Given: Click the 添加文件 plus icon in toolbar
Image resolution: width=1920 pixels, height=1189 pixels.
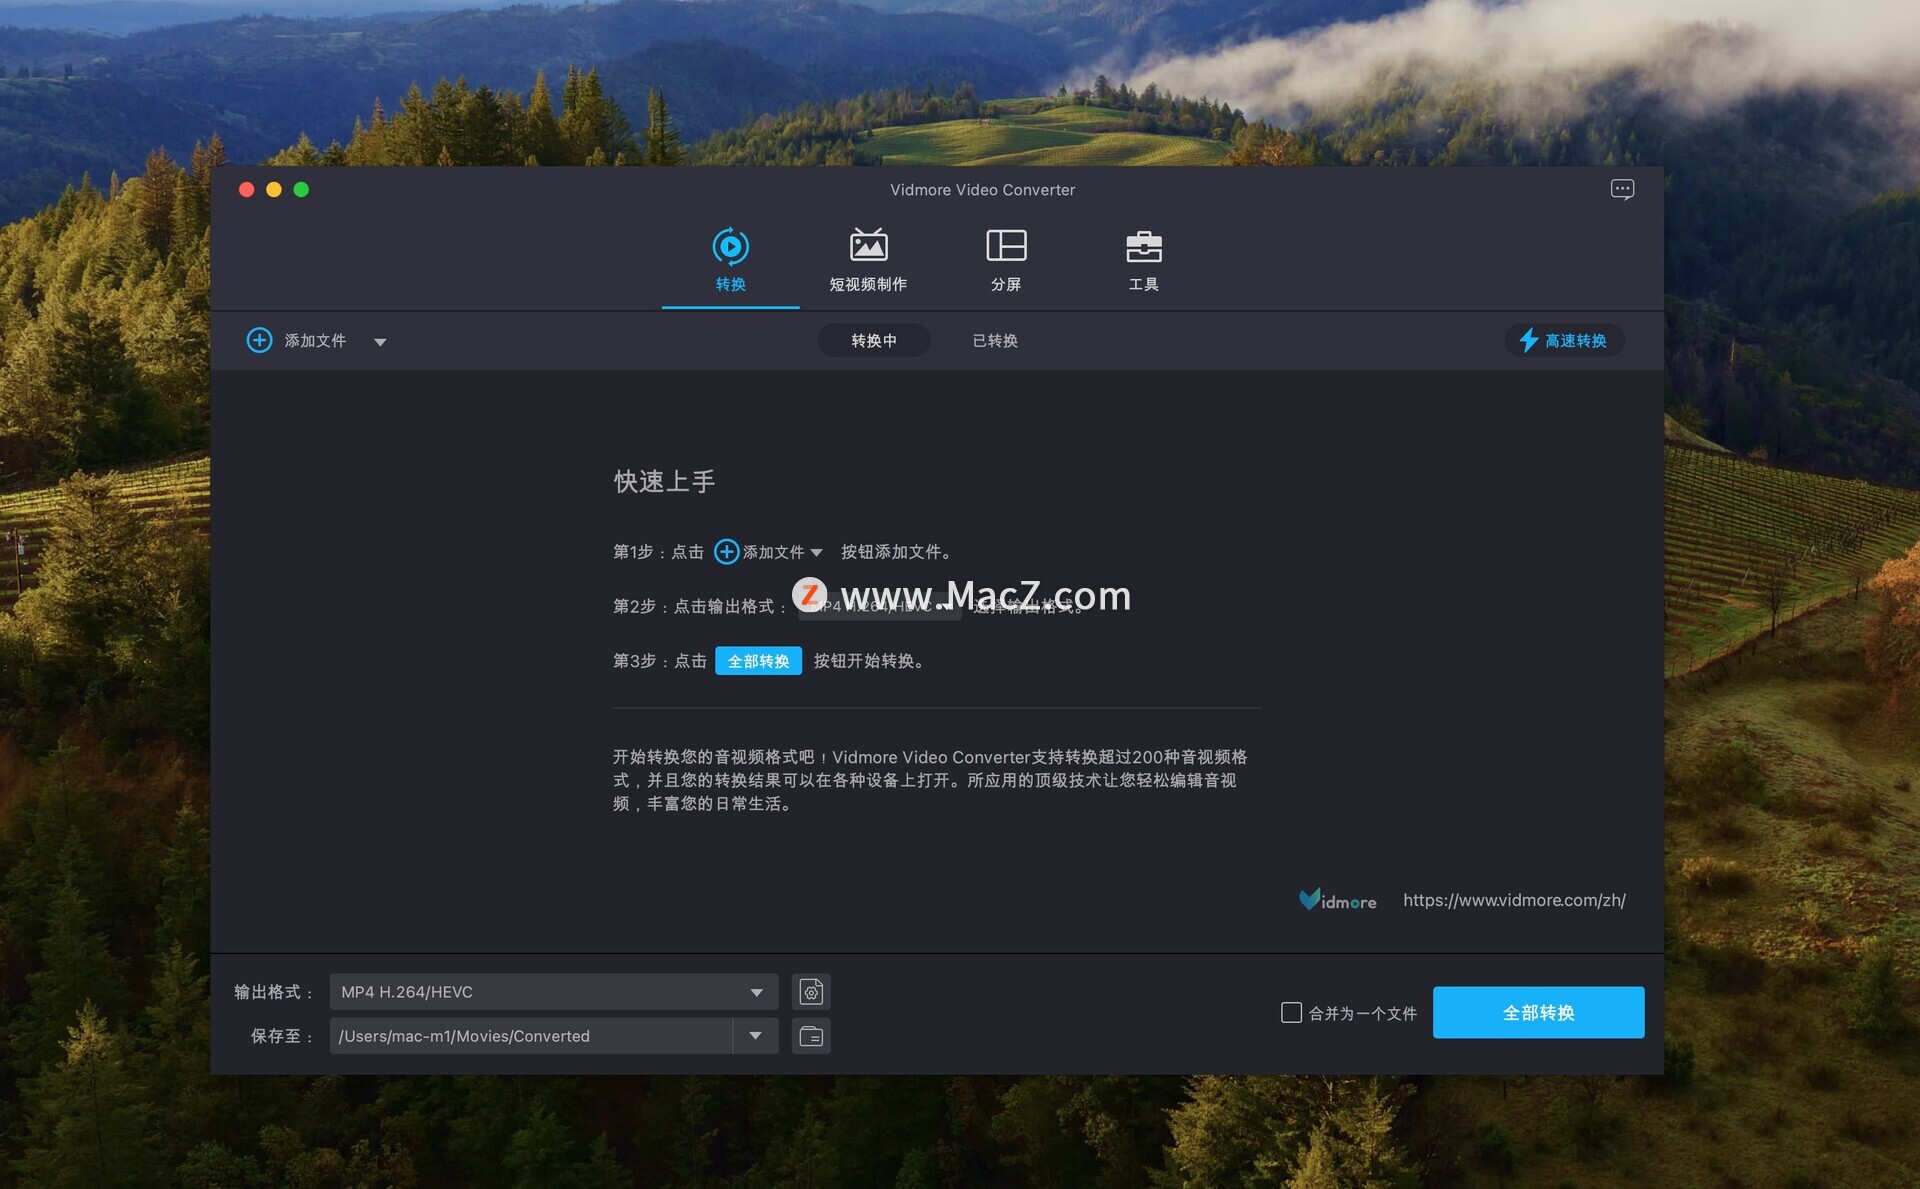Looking at the screenshot, I should [259, 340].
